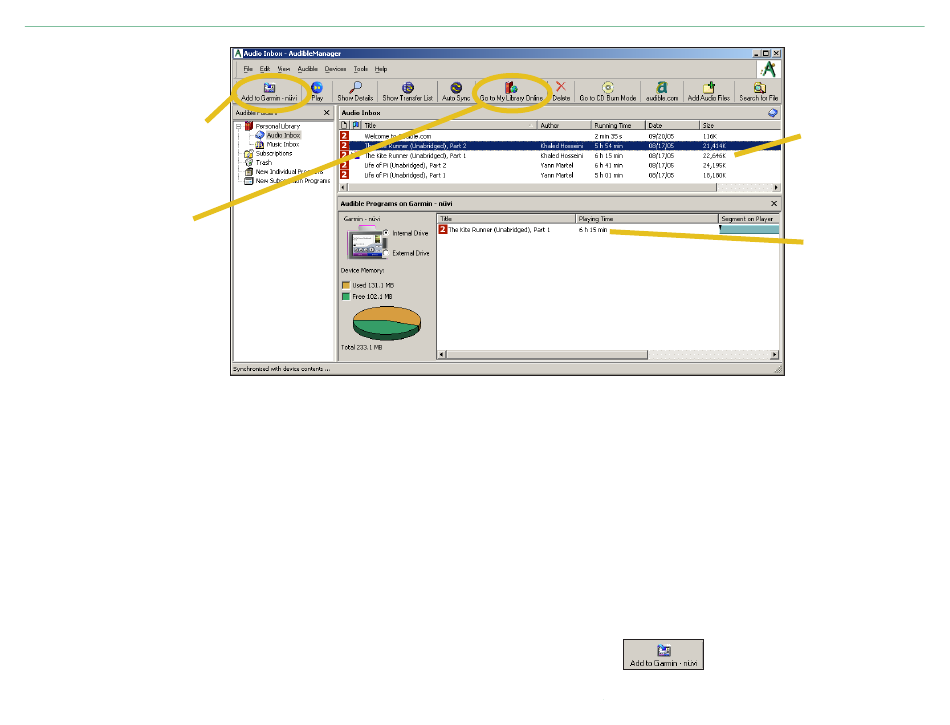Open the Tools menu
Viewport: 950px width, 725px height.
pos(360,69)
